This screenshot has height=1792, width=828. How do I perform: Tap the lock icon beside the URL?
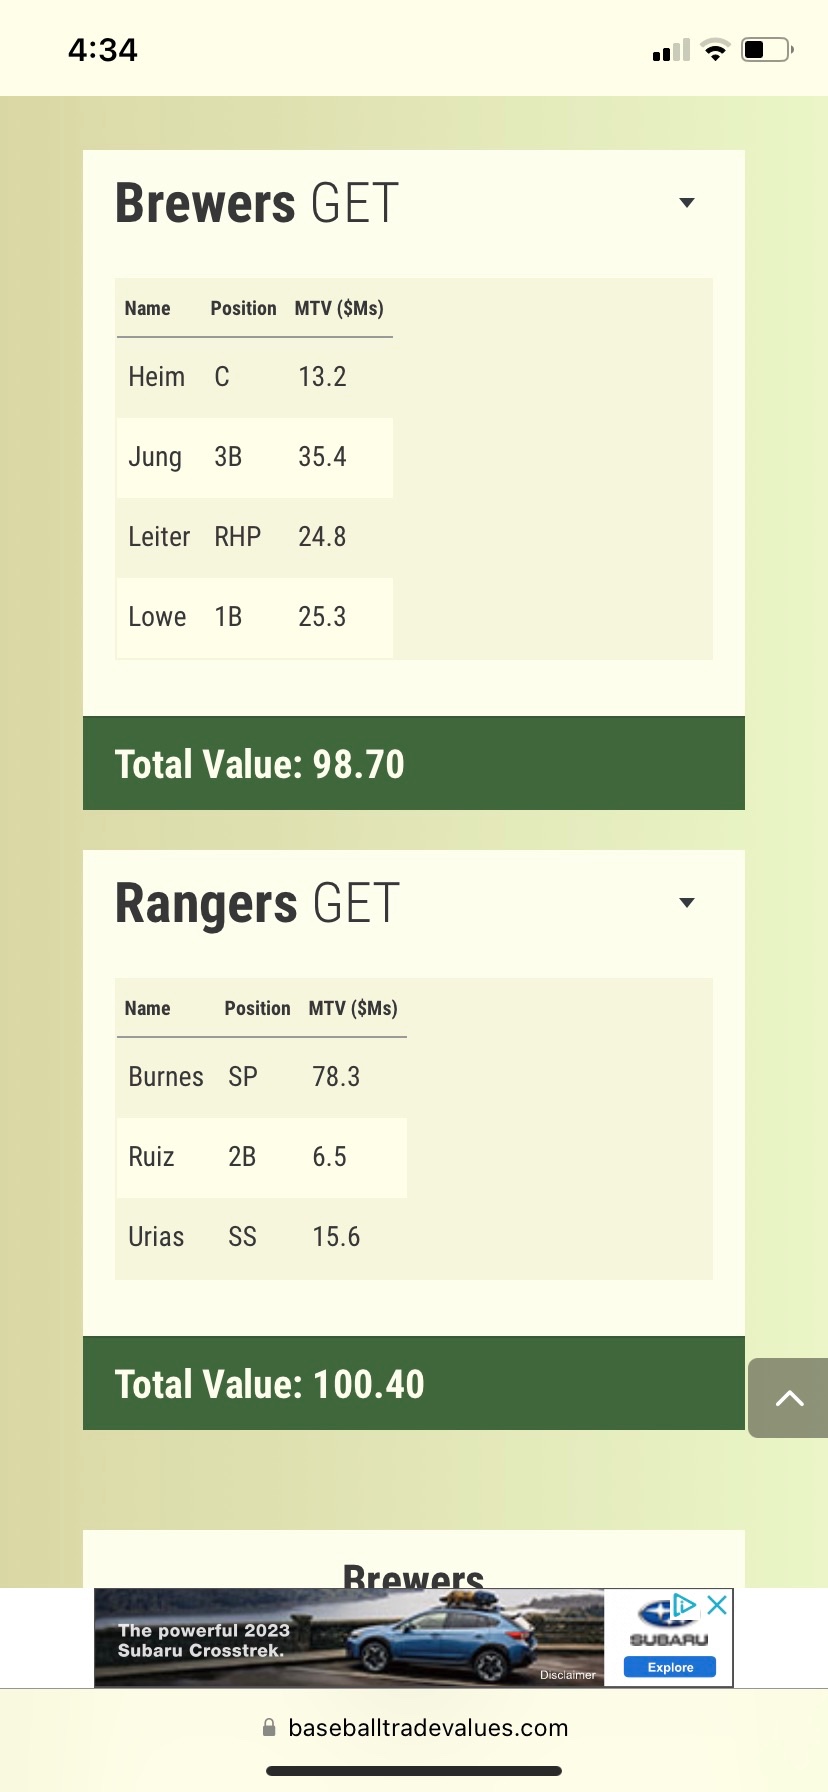point(269,1727)
